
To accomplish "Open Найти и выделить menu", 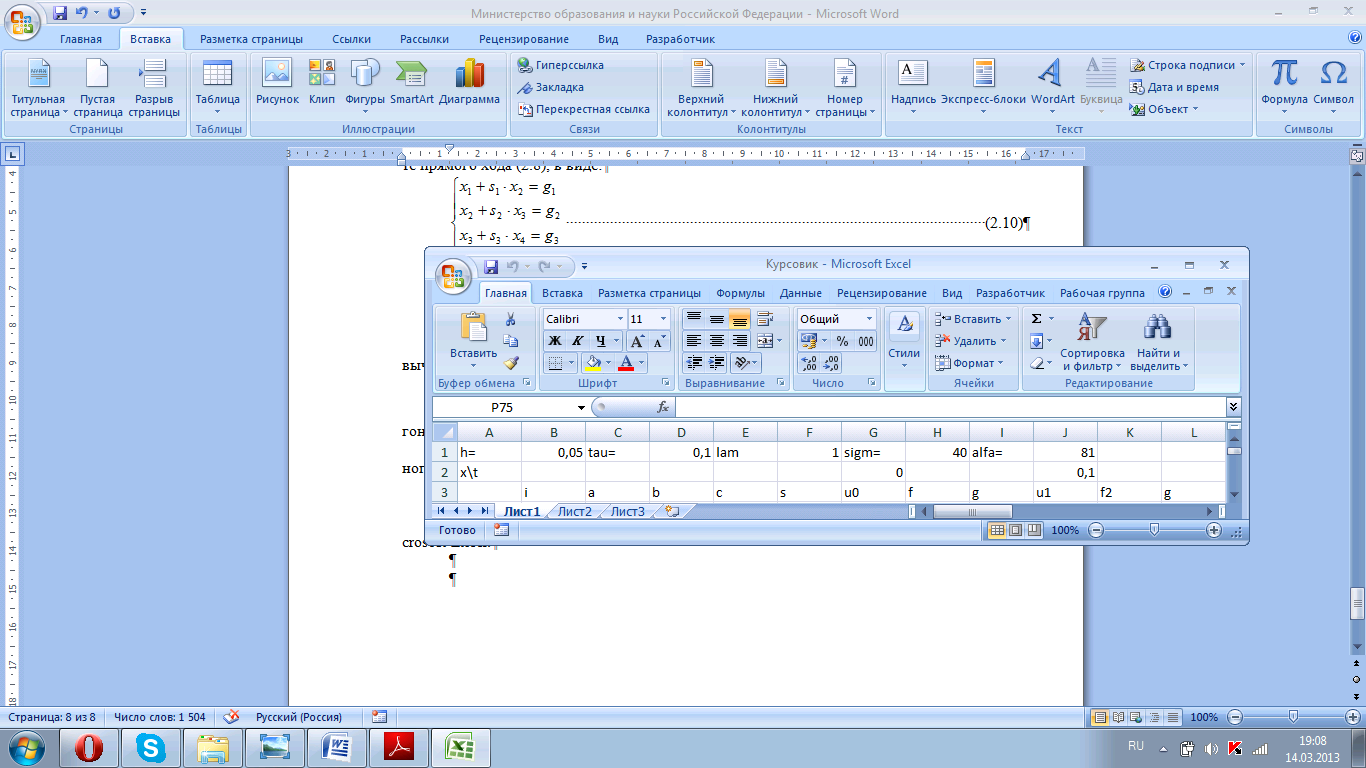I will pos(1160,341).
